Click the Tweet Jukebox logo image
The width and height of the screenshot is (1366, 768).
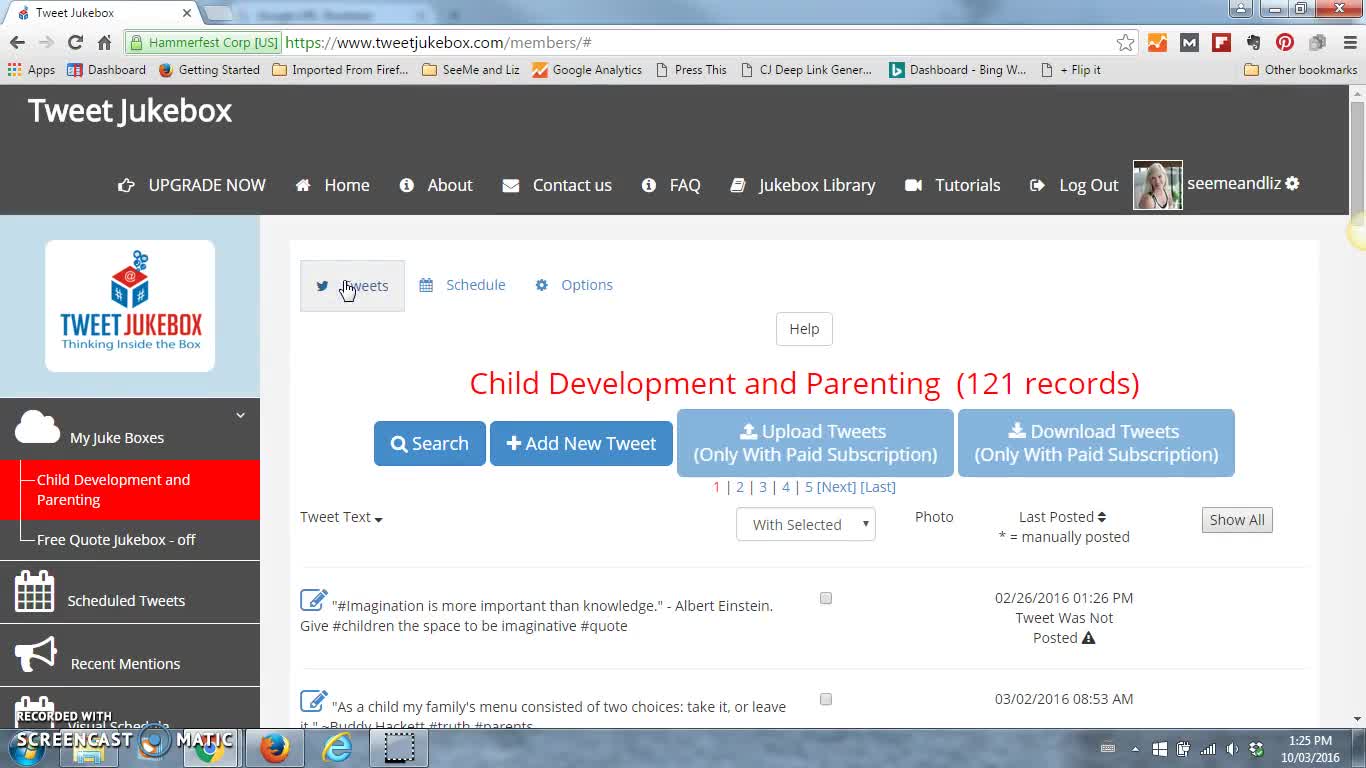(130, 306)
